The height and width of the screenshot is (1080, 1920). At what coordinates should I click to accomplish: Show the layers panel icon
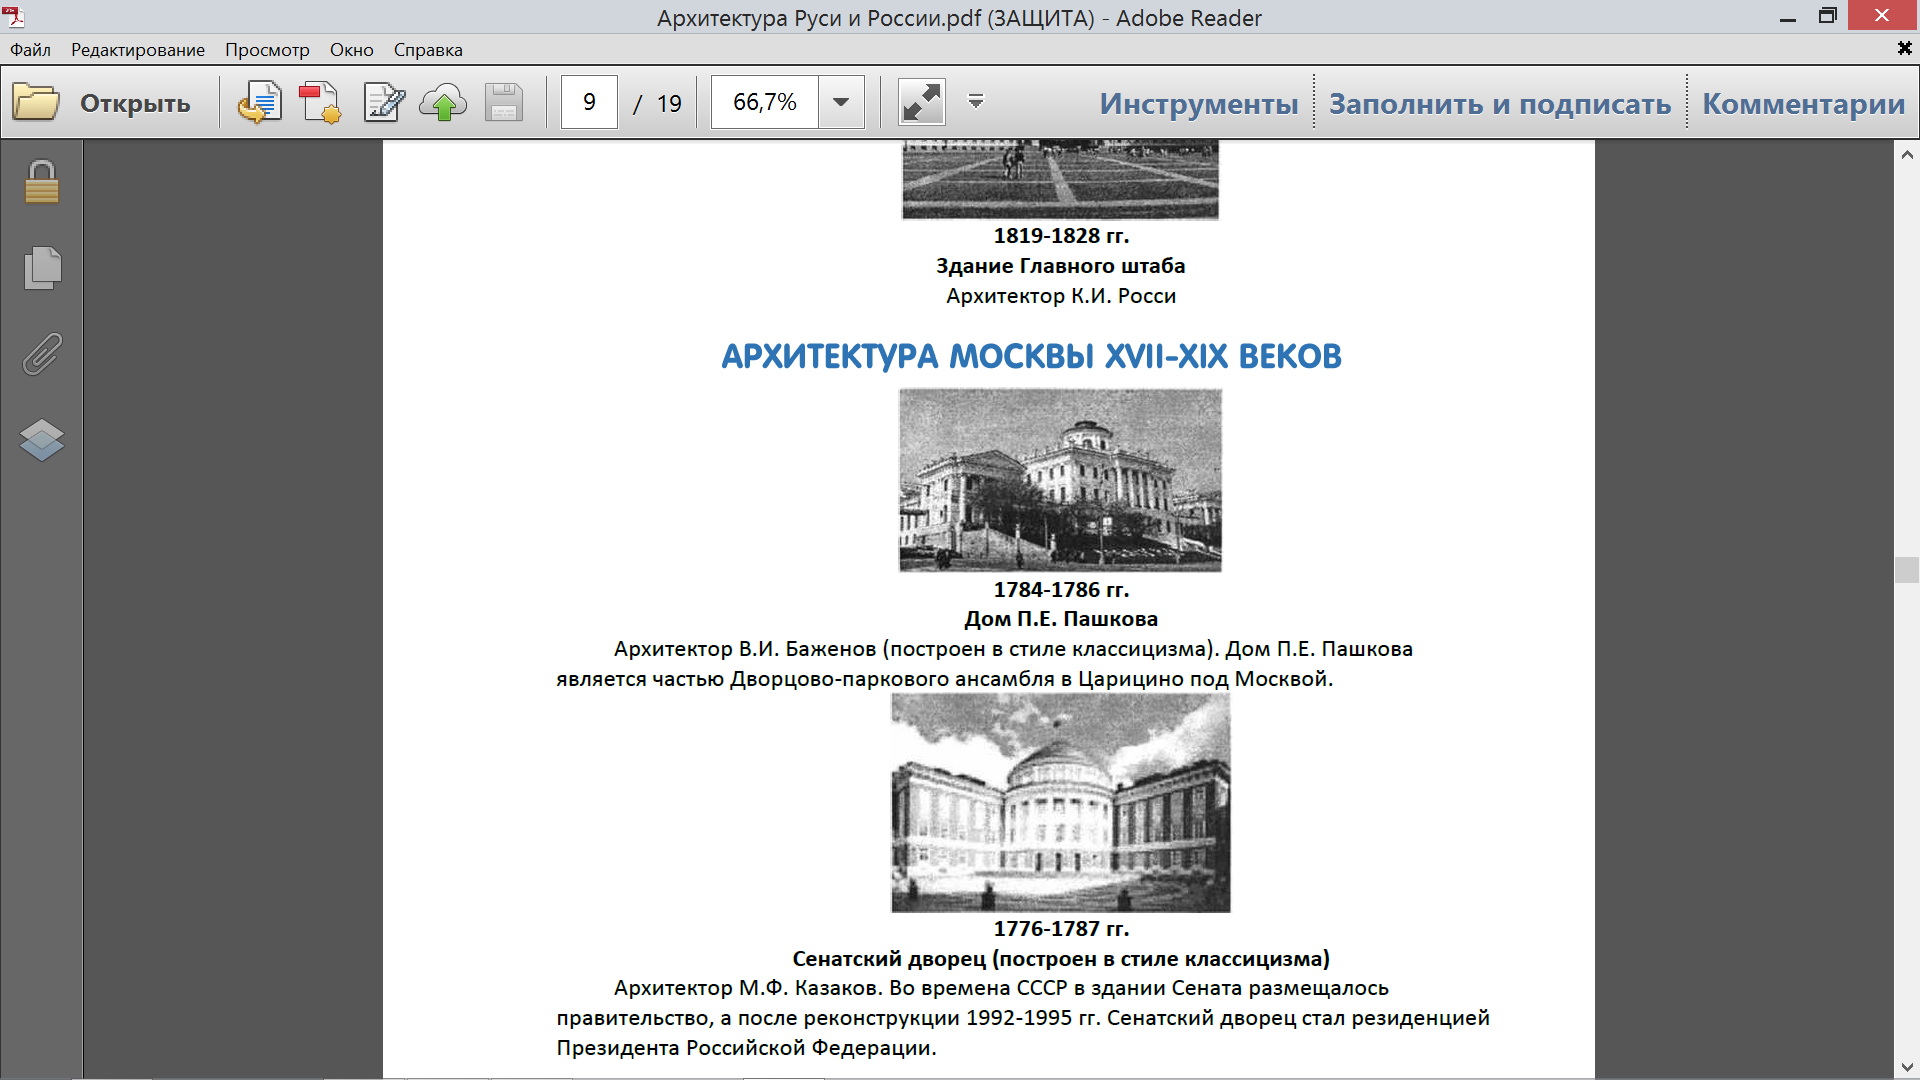point(42,440)
